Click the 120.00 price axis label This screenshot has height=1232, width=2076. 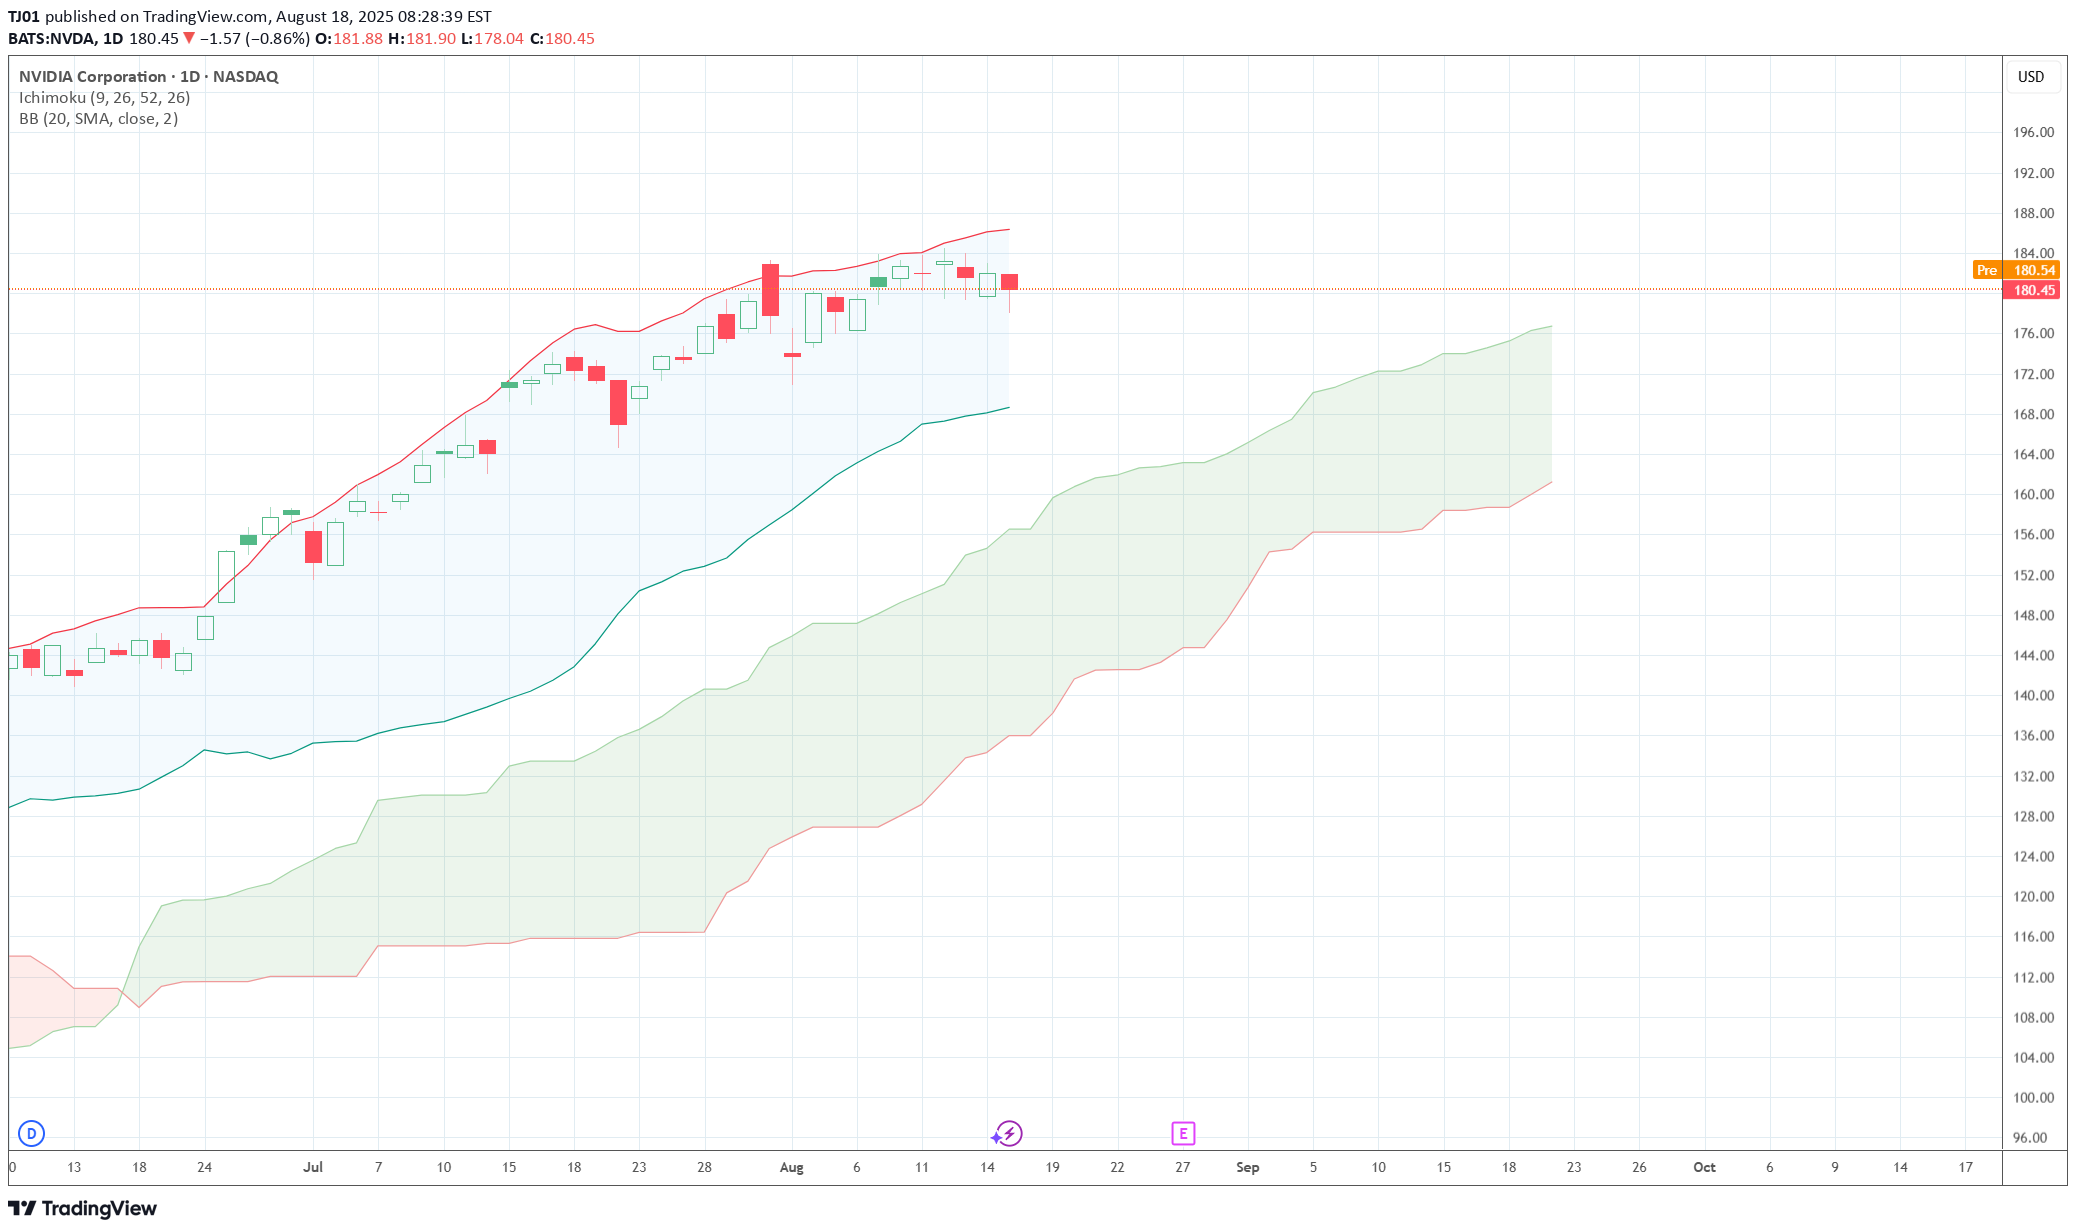click(2033, 896)
